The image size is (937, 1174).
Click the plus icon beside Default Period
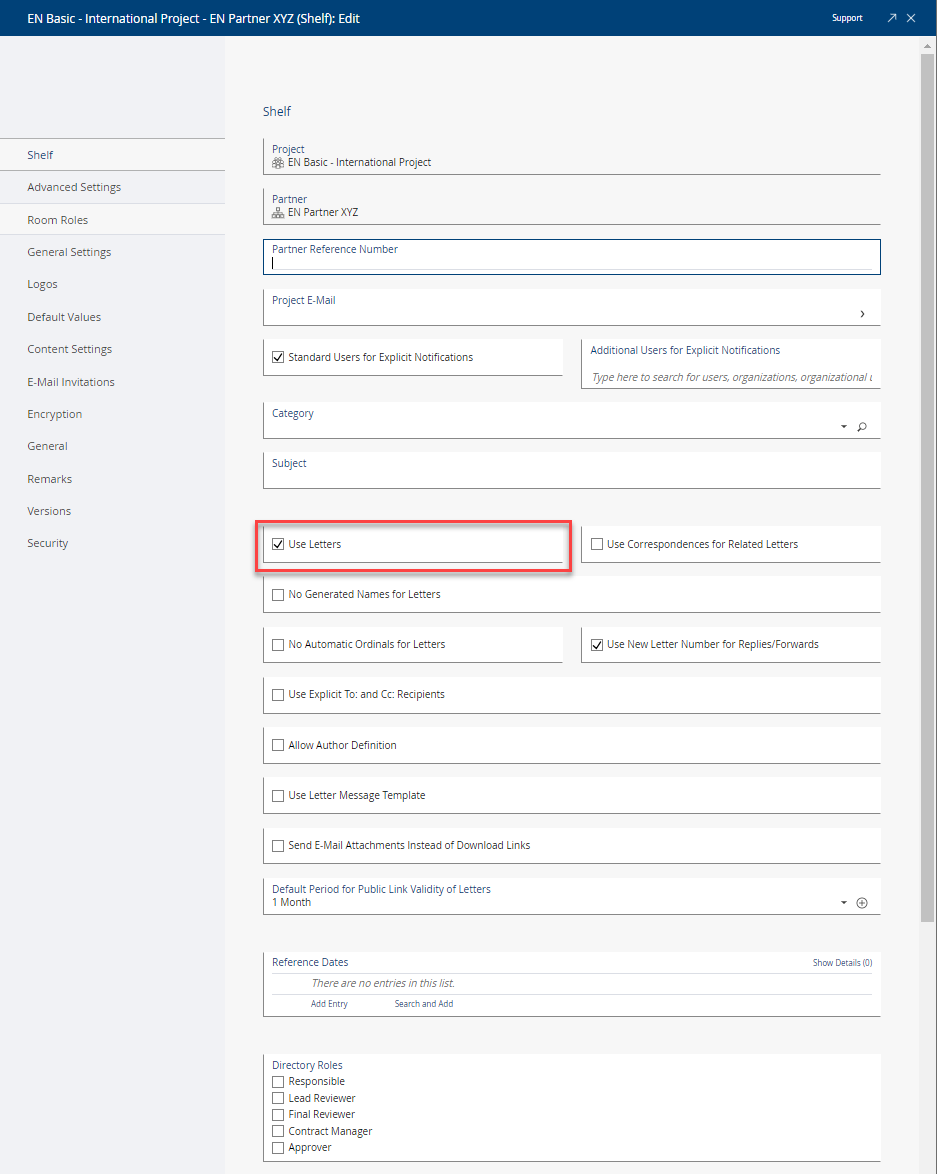click(x=861, y=903)
